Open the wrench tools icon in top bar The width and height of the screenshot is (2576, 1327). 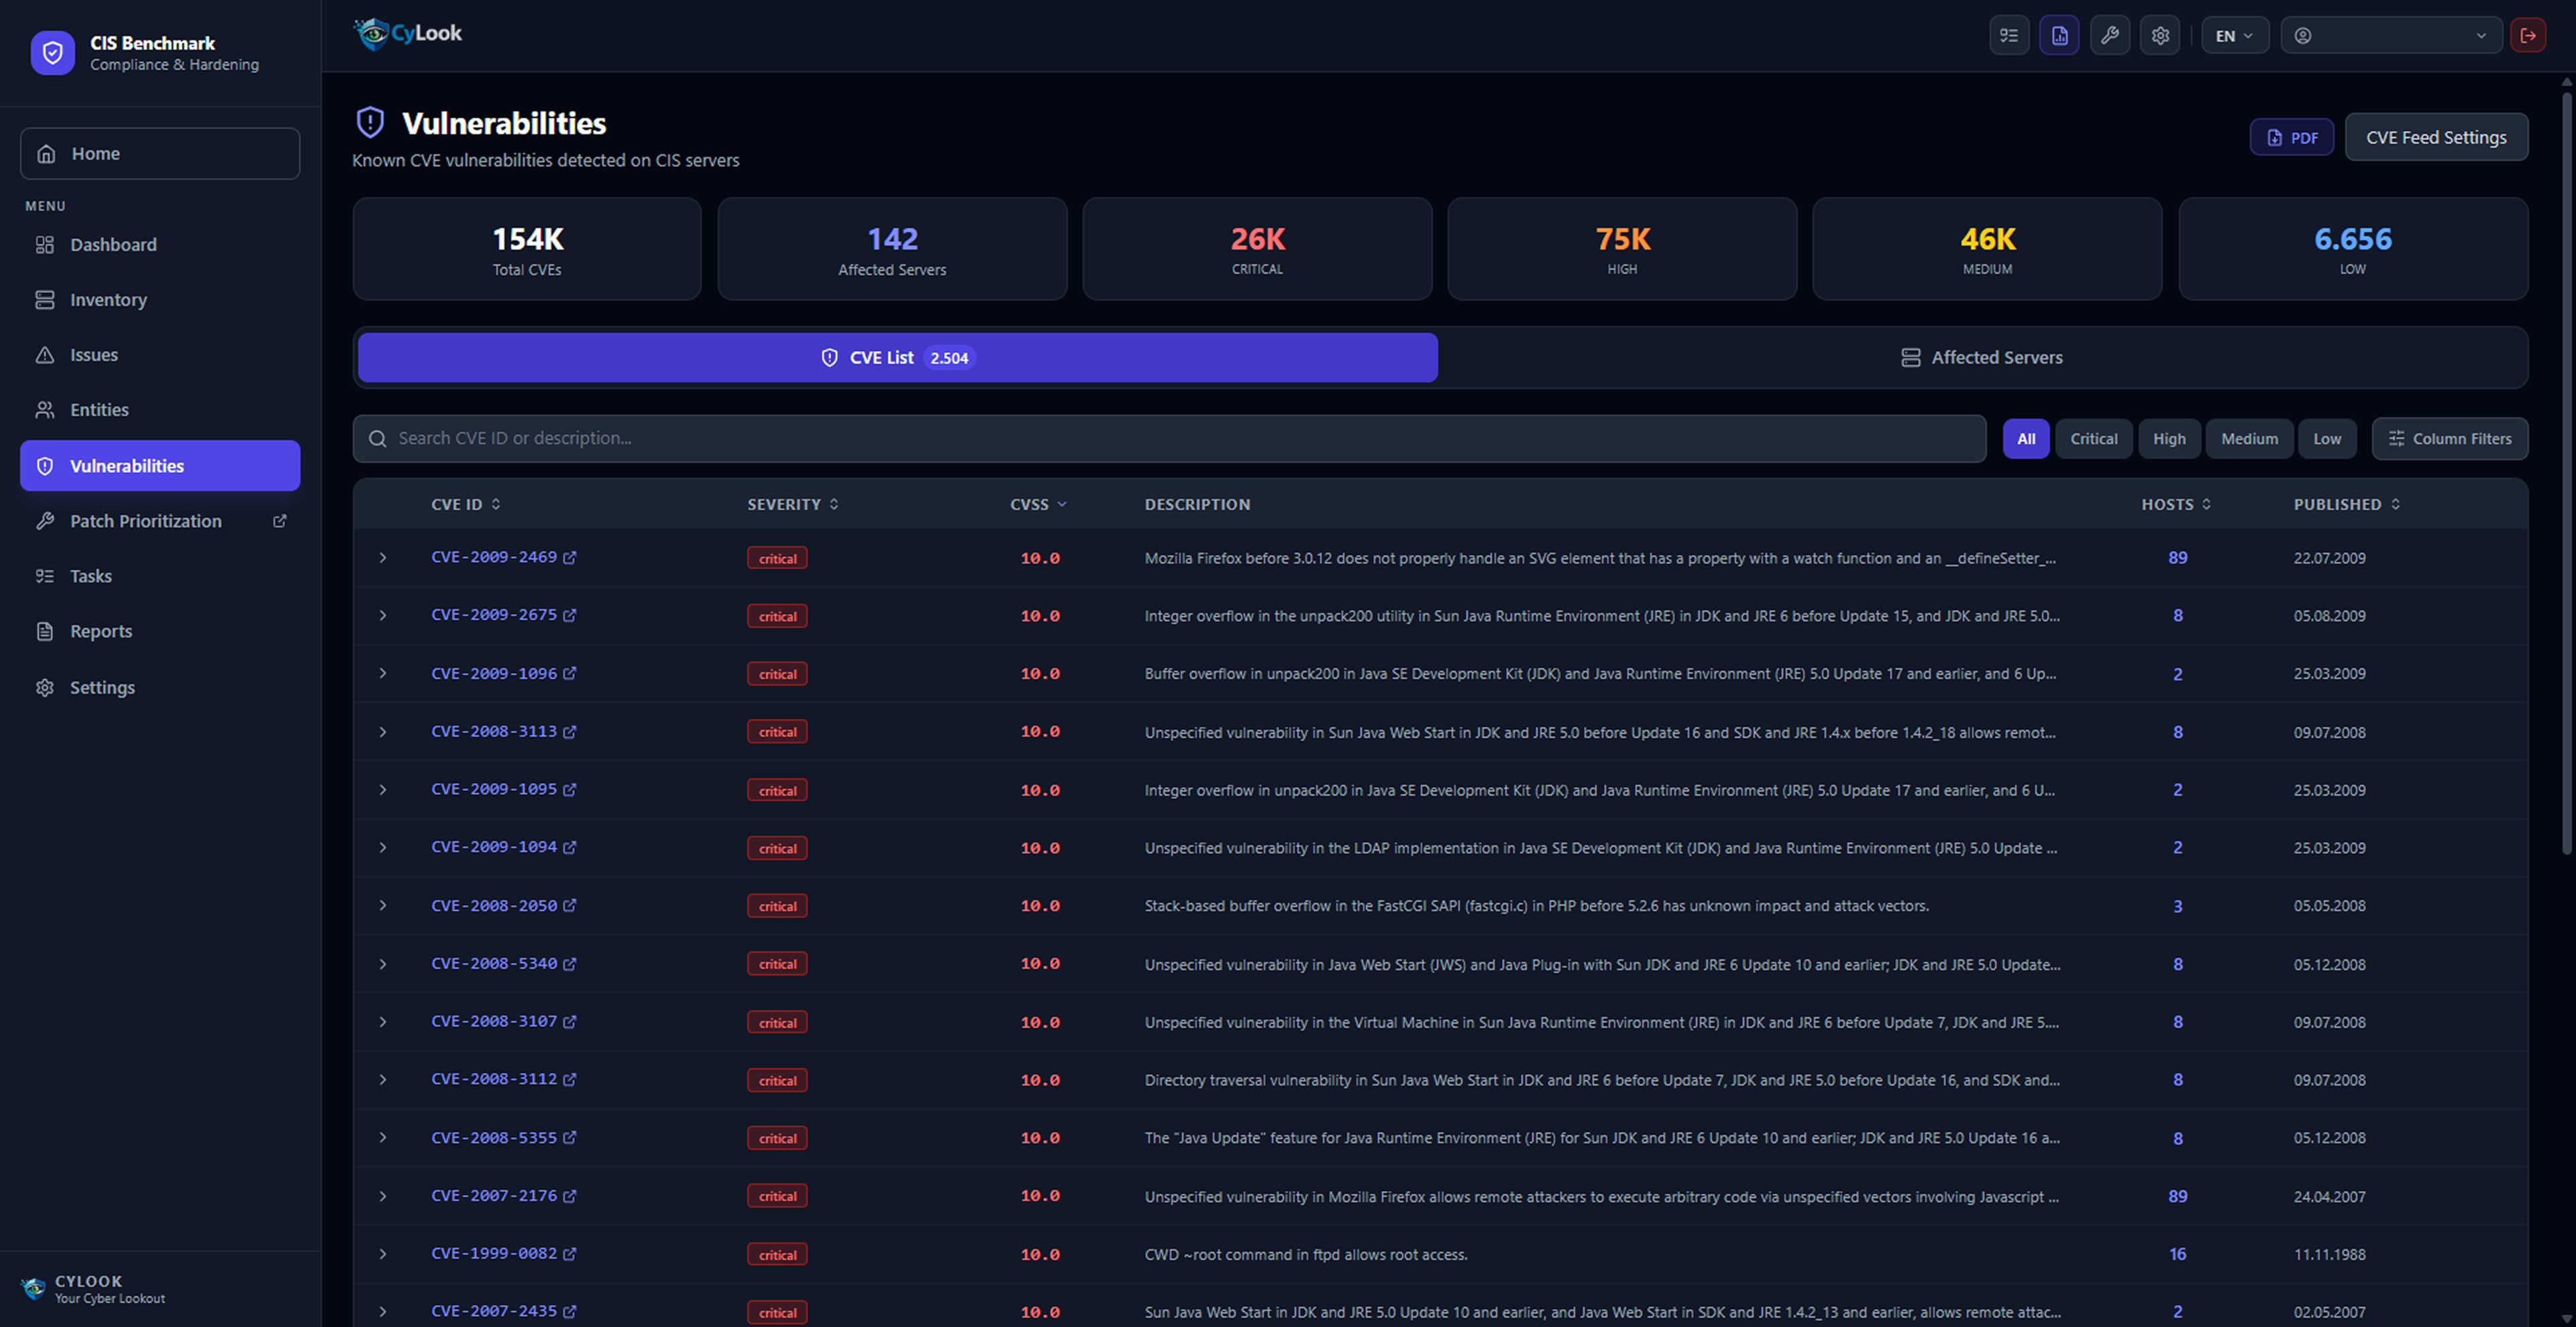click(2110, 35)
